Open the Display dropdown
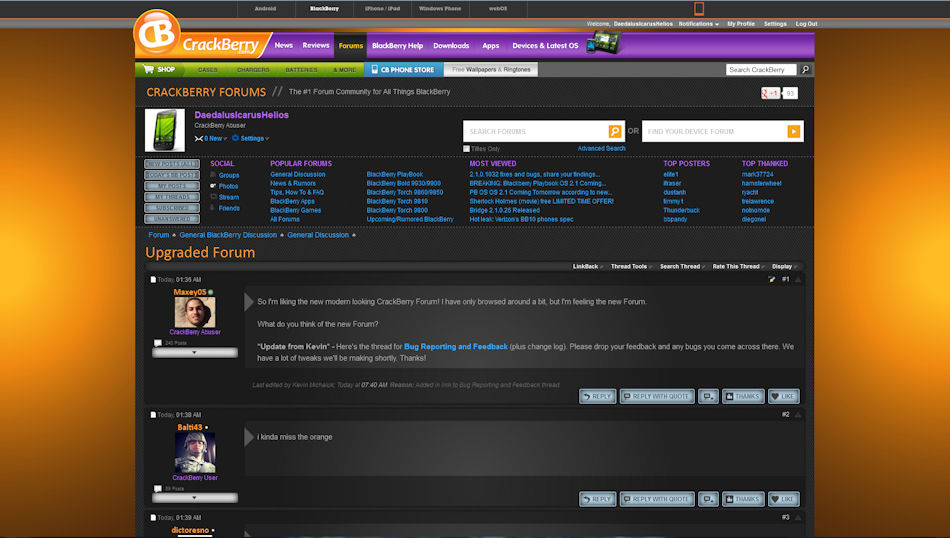The width and height of the screenshot is (950, 538). point(785,267)
